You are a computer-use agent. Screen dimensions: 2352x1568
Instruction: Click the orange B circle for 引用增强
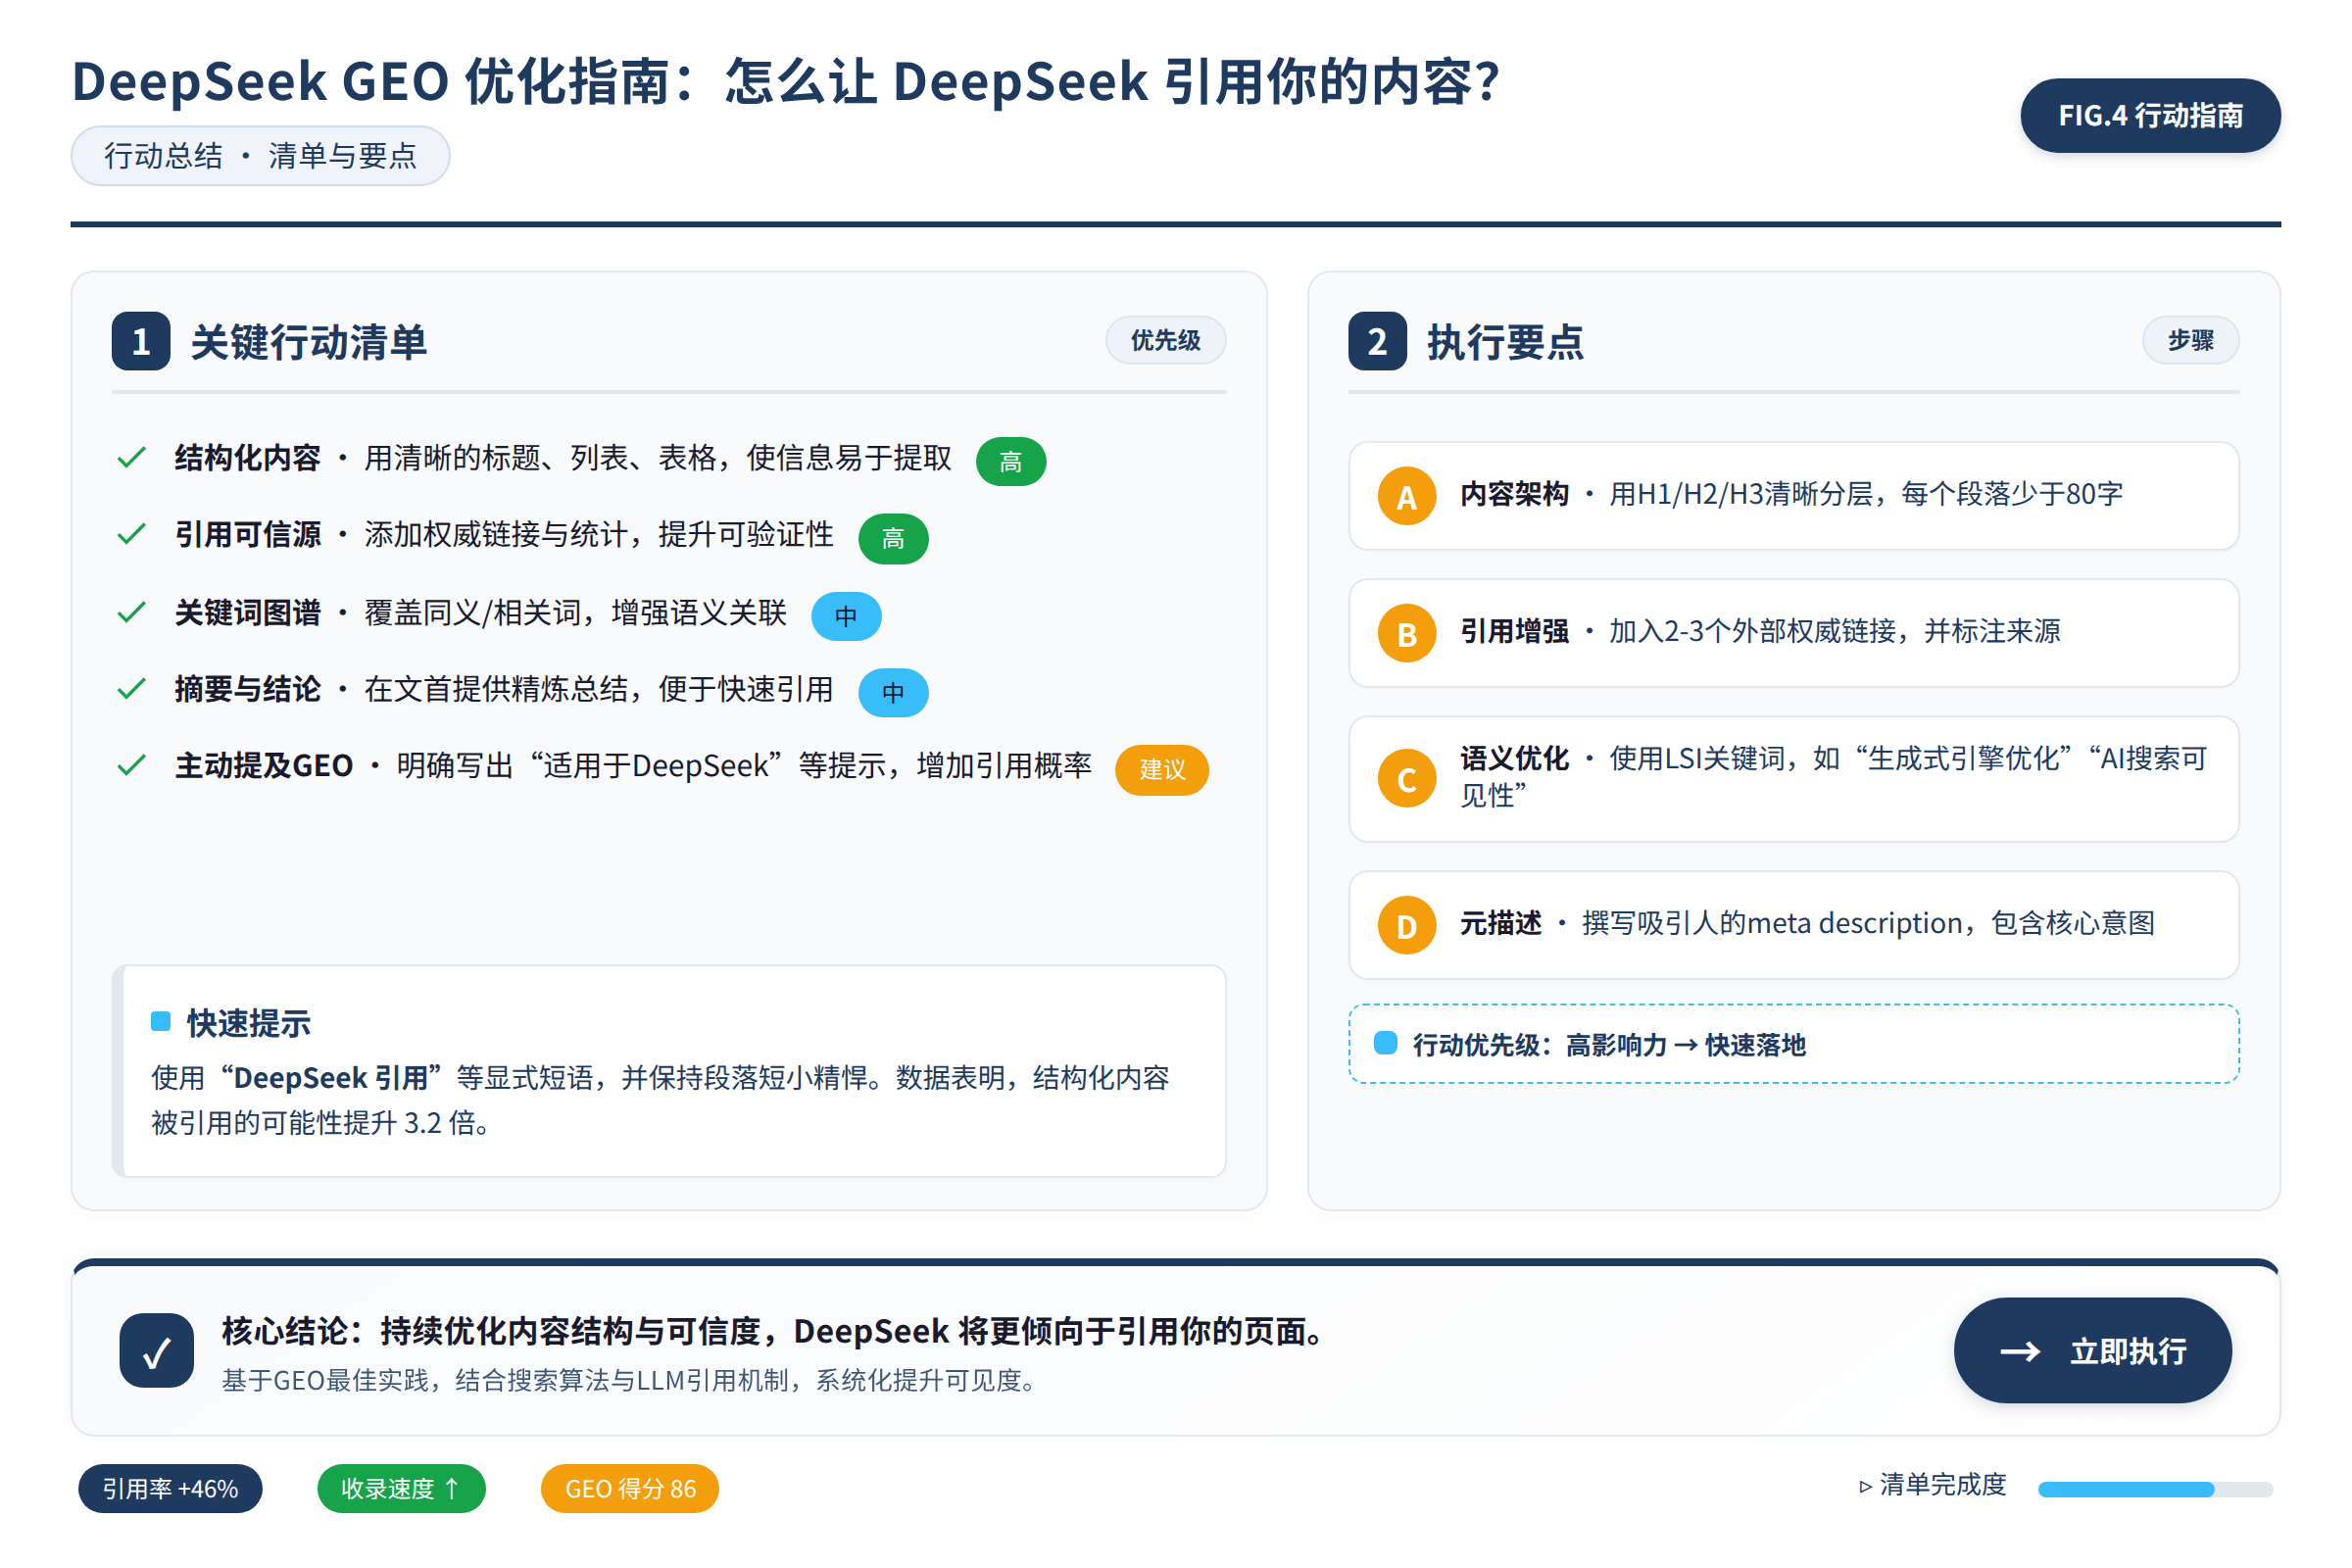point(1407,633)
